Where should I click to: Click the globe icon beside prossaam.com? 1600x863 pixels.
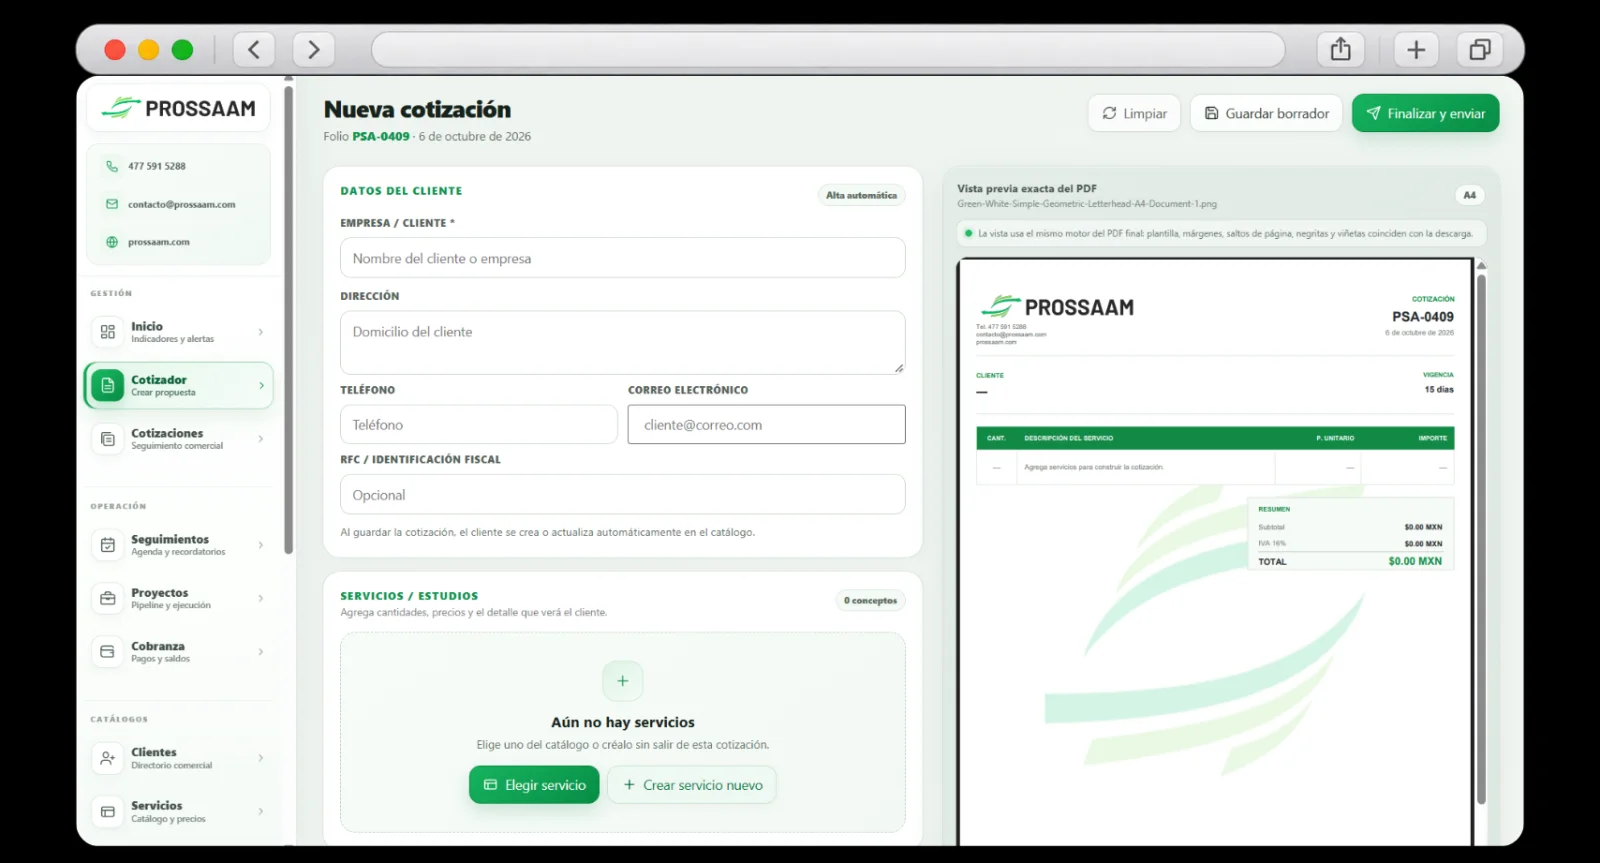pyautogui.click(x=112, y=242)
